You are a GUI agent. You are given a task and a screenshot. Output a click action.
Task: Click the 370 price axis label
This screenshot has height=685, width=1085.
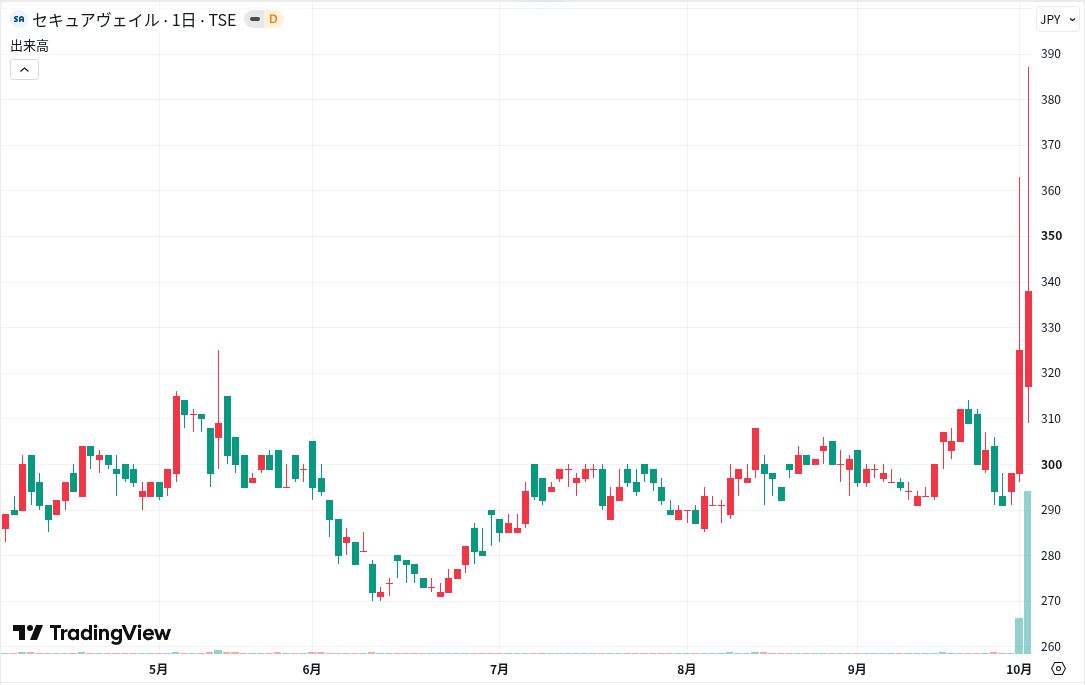pyautogui.click(x=1050, y=145)
